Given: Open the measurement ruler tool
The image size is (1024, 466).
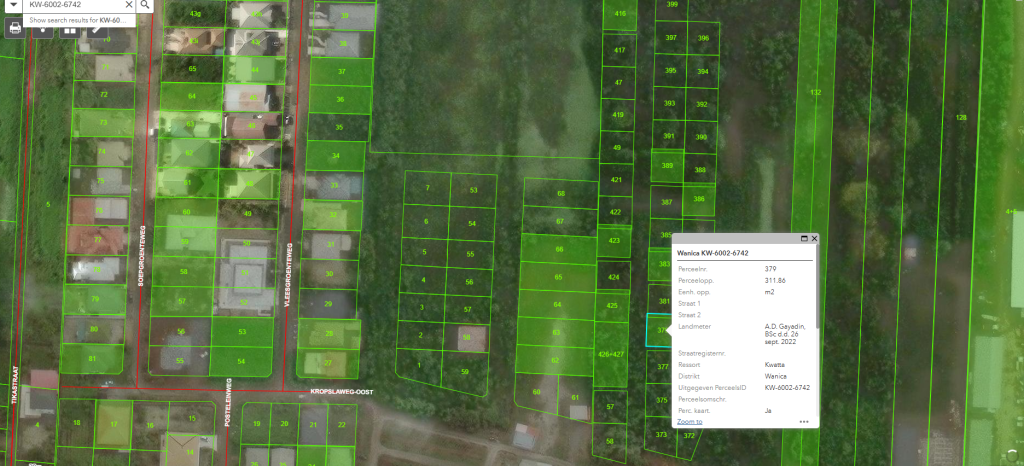Looking at the screenshot, I should pos(97,28).
